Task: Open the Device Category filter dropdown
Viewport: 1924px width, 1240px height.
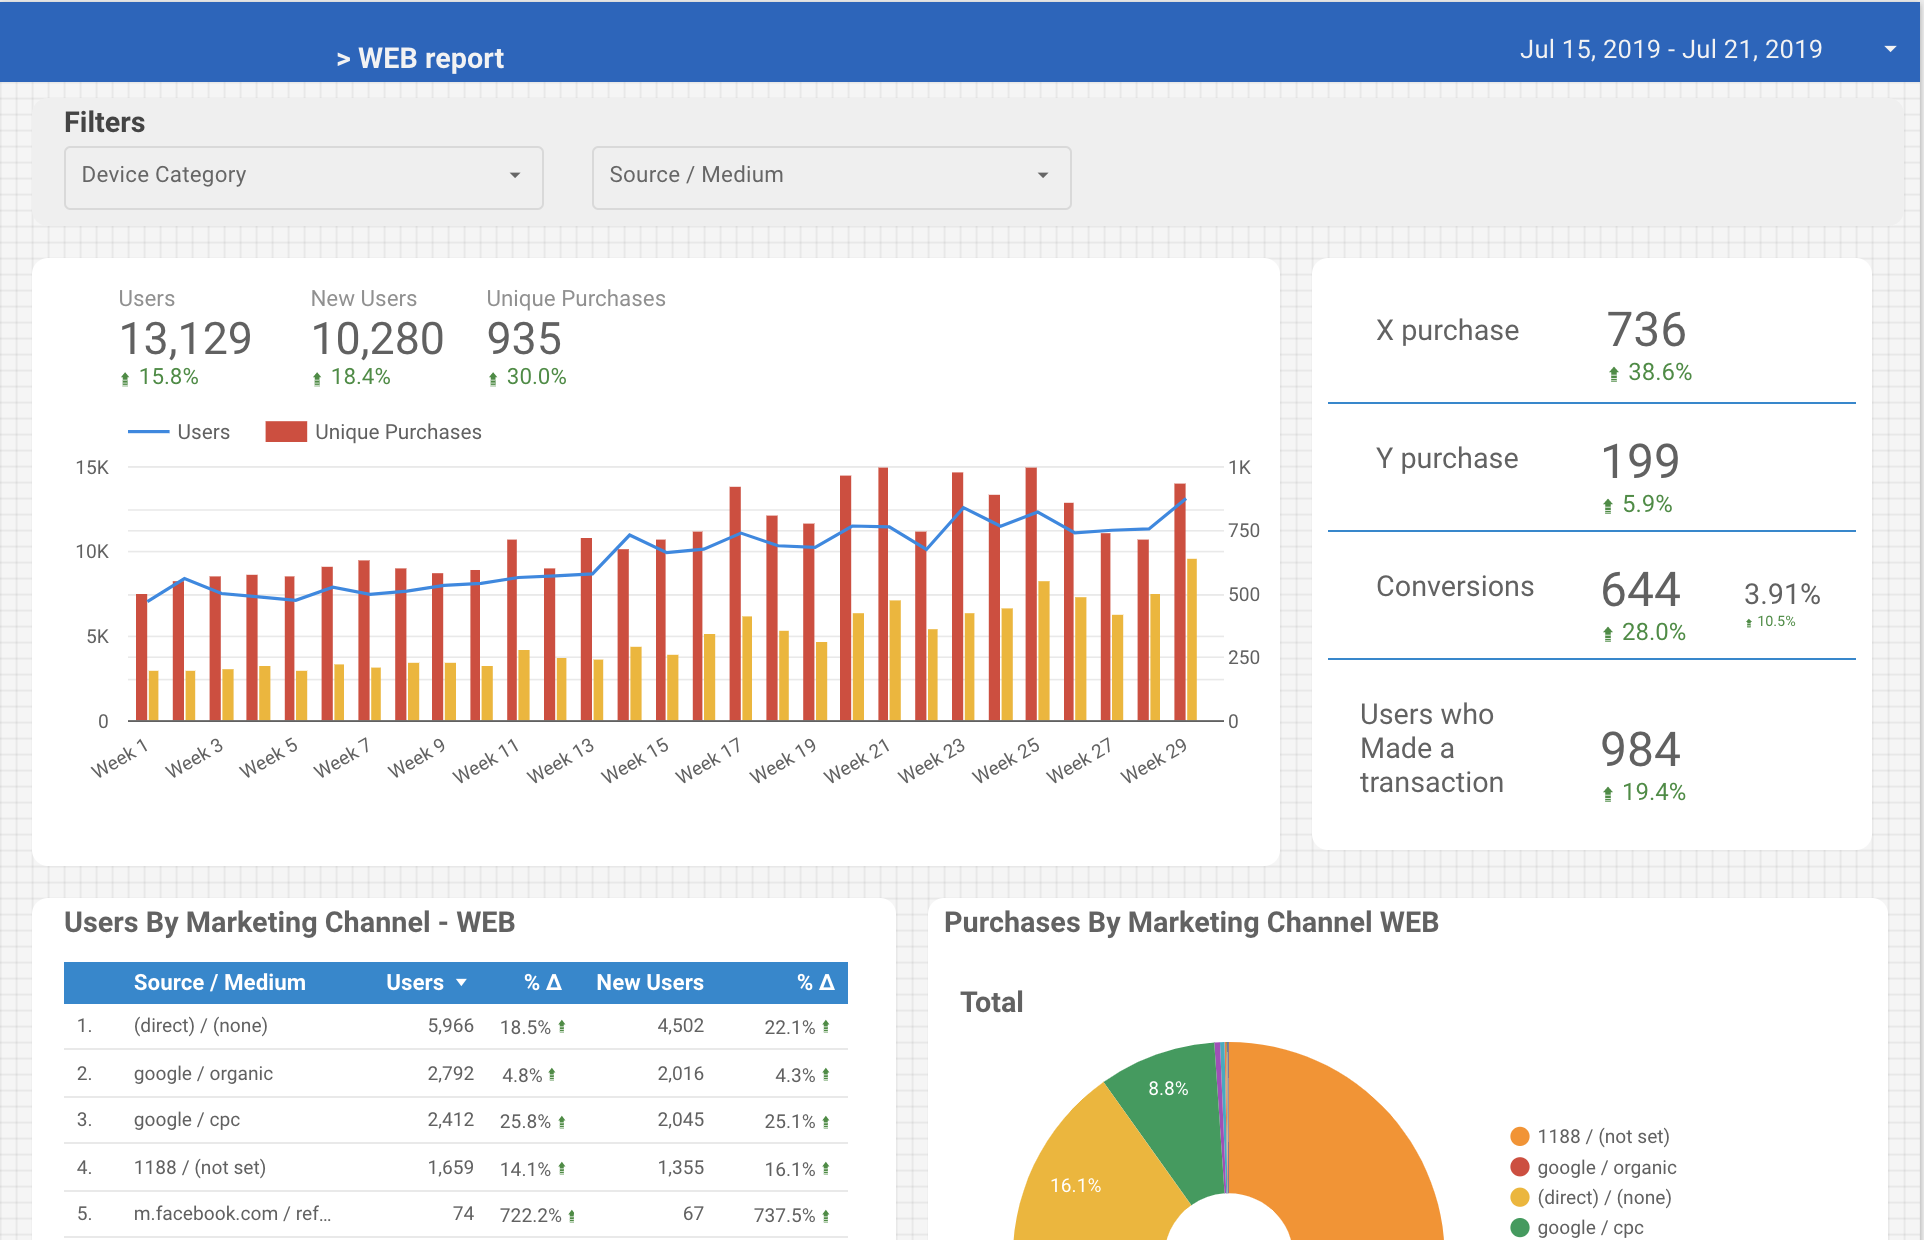Action: pos(304,177)
